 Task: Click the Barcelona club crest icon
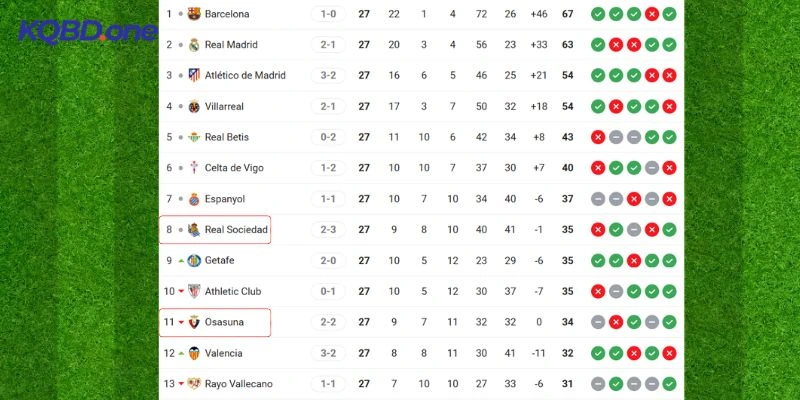coord(194,14)
